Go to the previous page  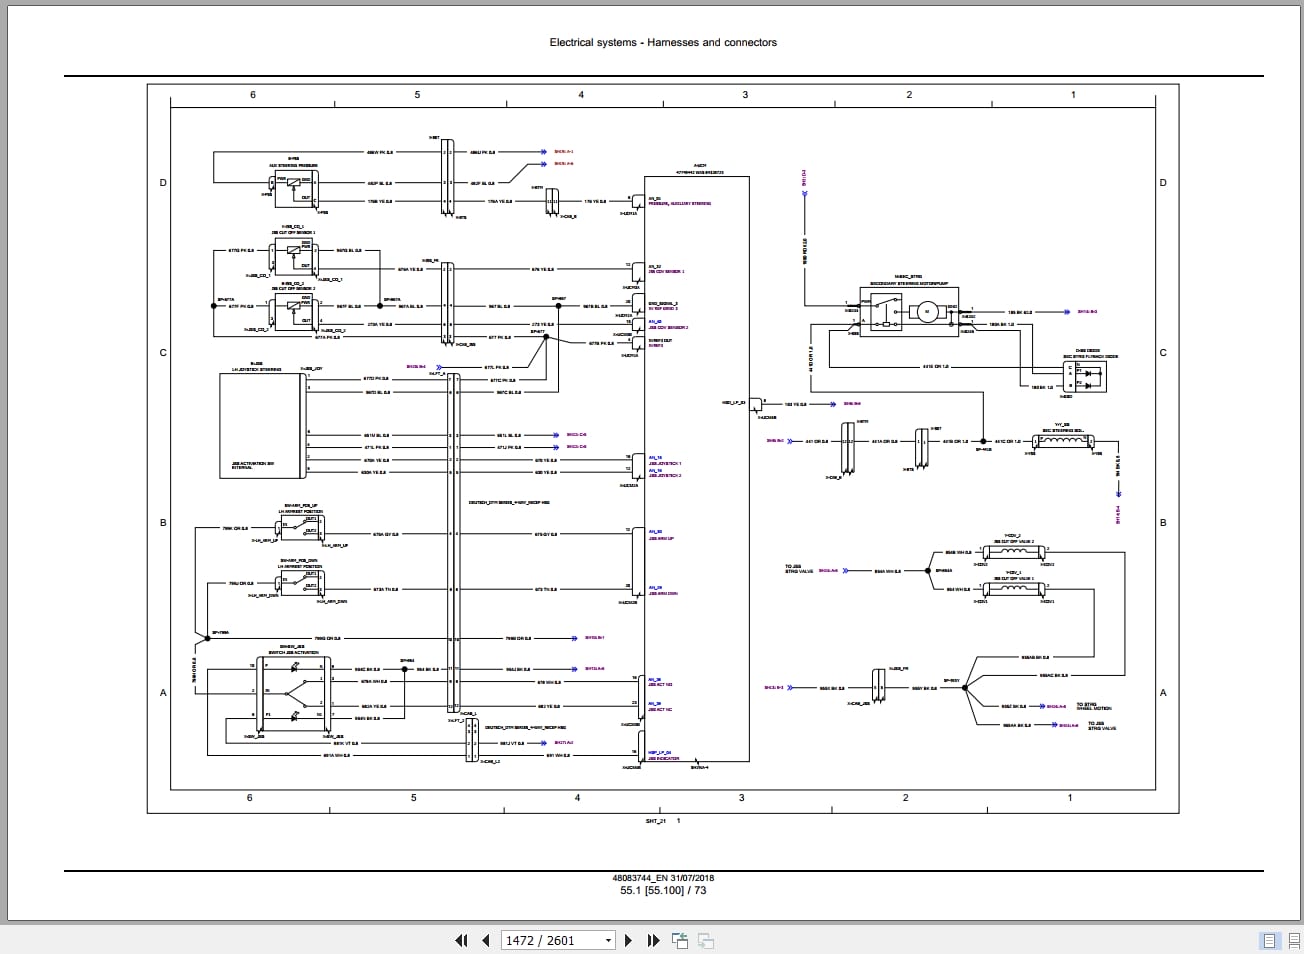(x=485, y=940)
